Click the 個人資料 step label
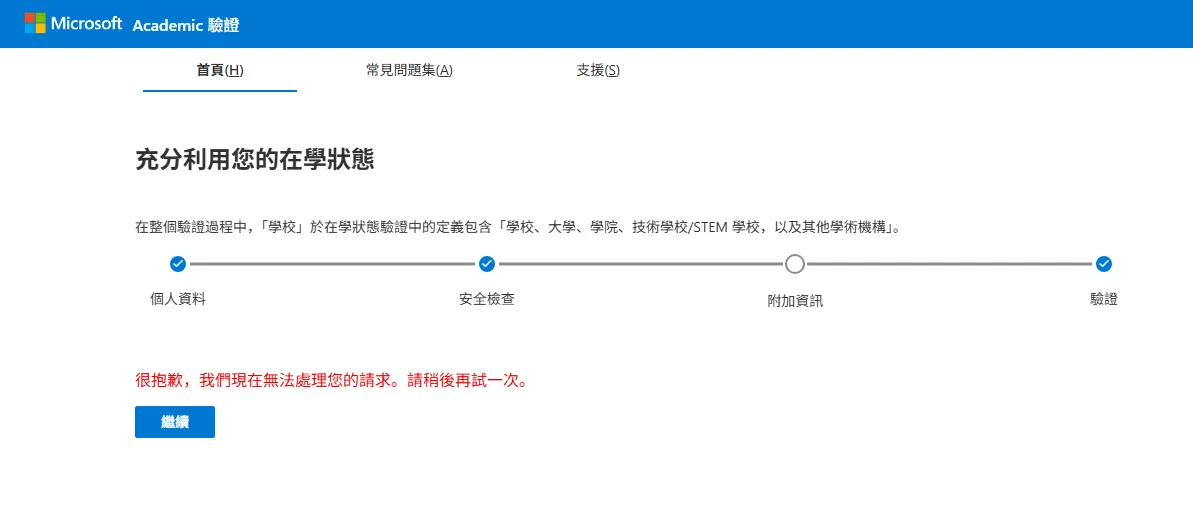 point(178,298)
